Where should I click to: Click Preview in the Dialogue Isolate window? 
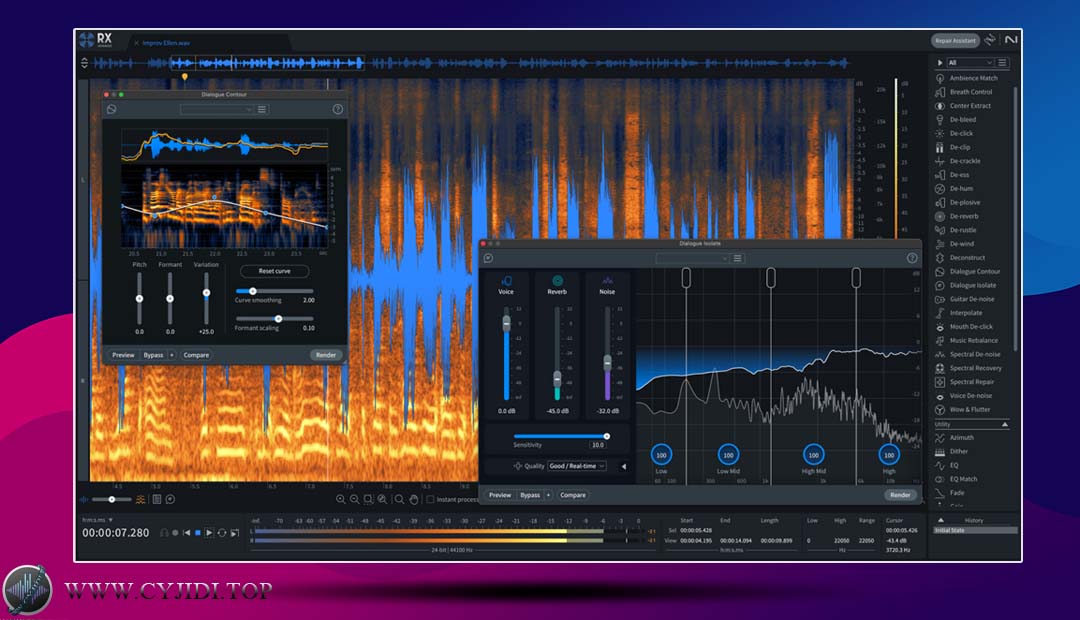pos(500,495)
